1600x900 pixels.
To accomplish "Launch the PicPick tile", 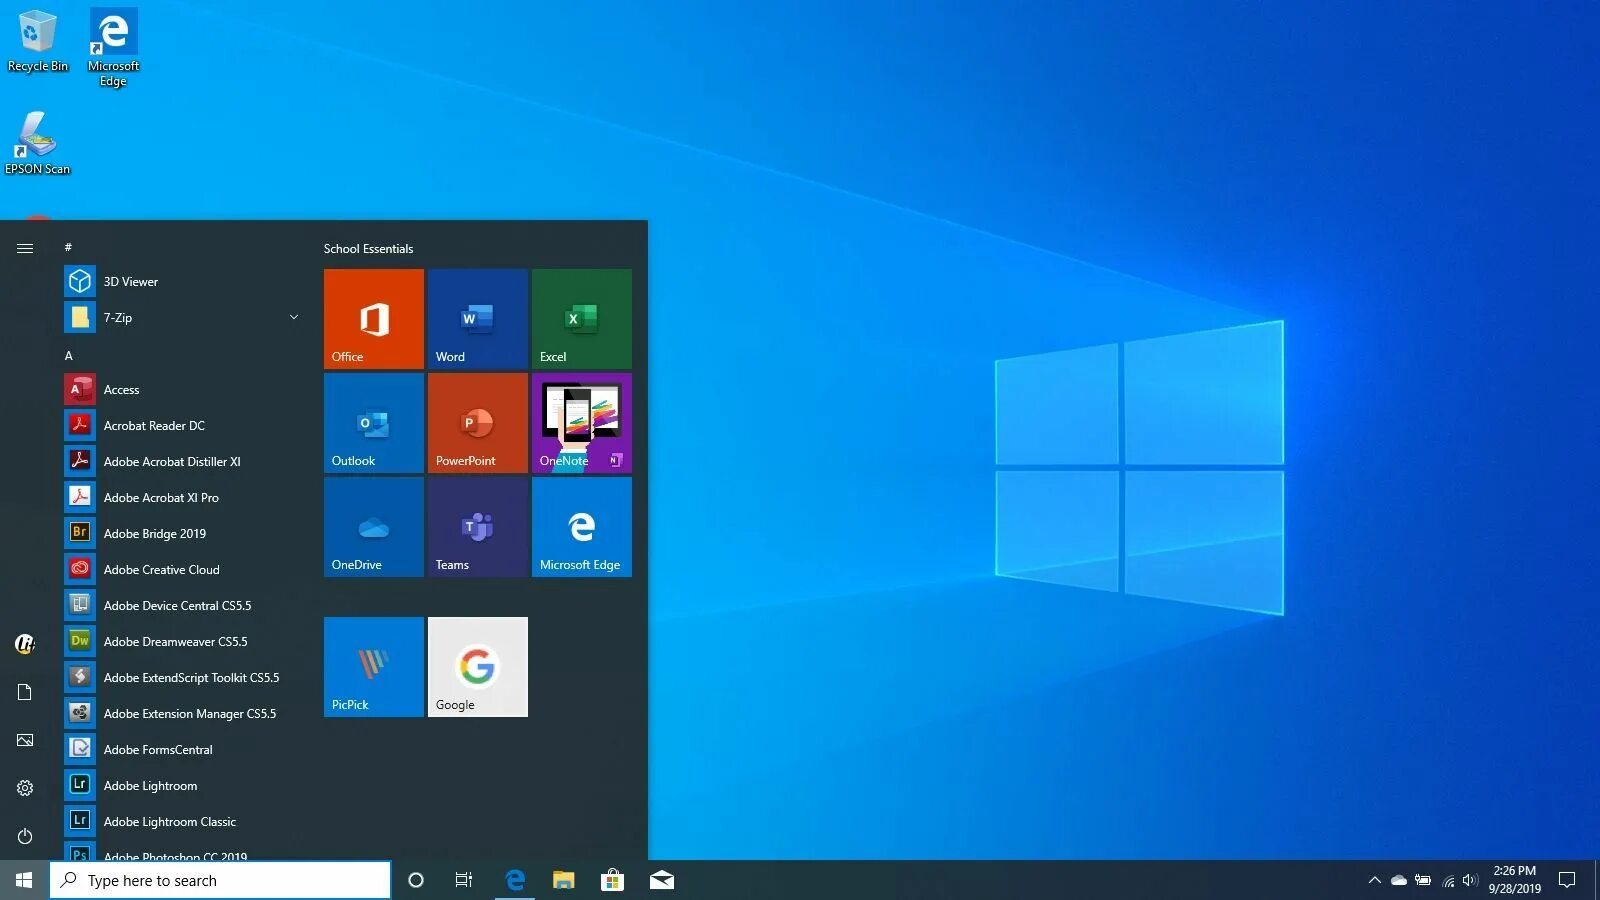I will pyautogui.click(x=373, y=666).
